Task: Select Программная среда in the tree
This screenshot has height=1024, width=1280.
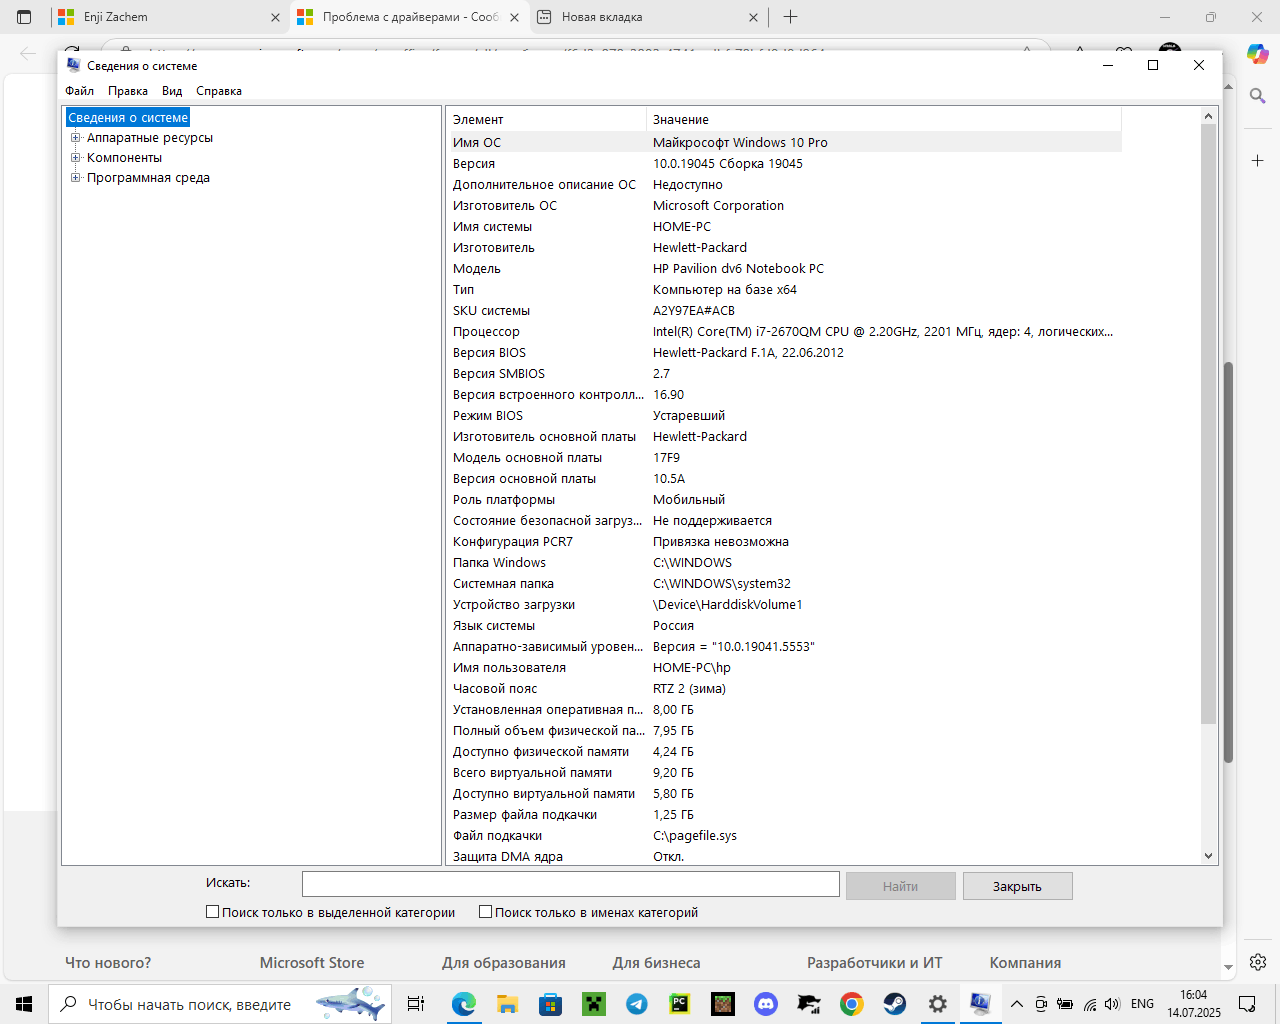Action: [x=148, y=178]
